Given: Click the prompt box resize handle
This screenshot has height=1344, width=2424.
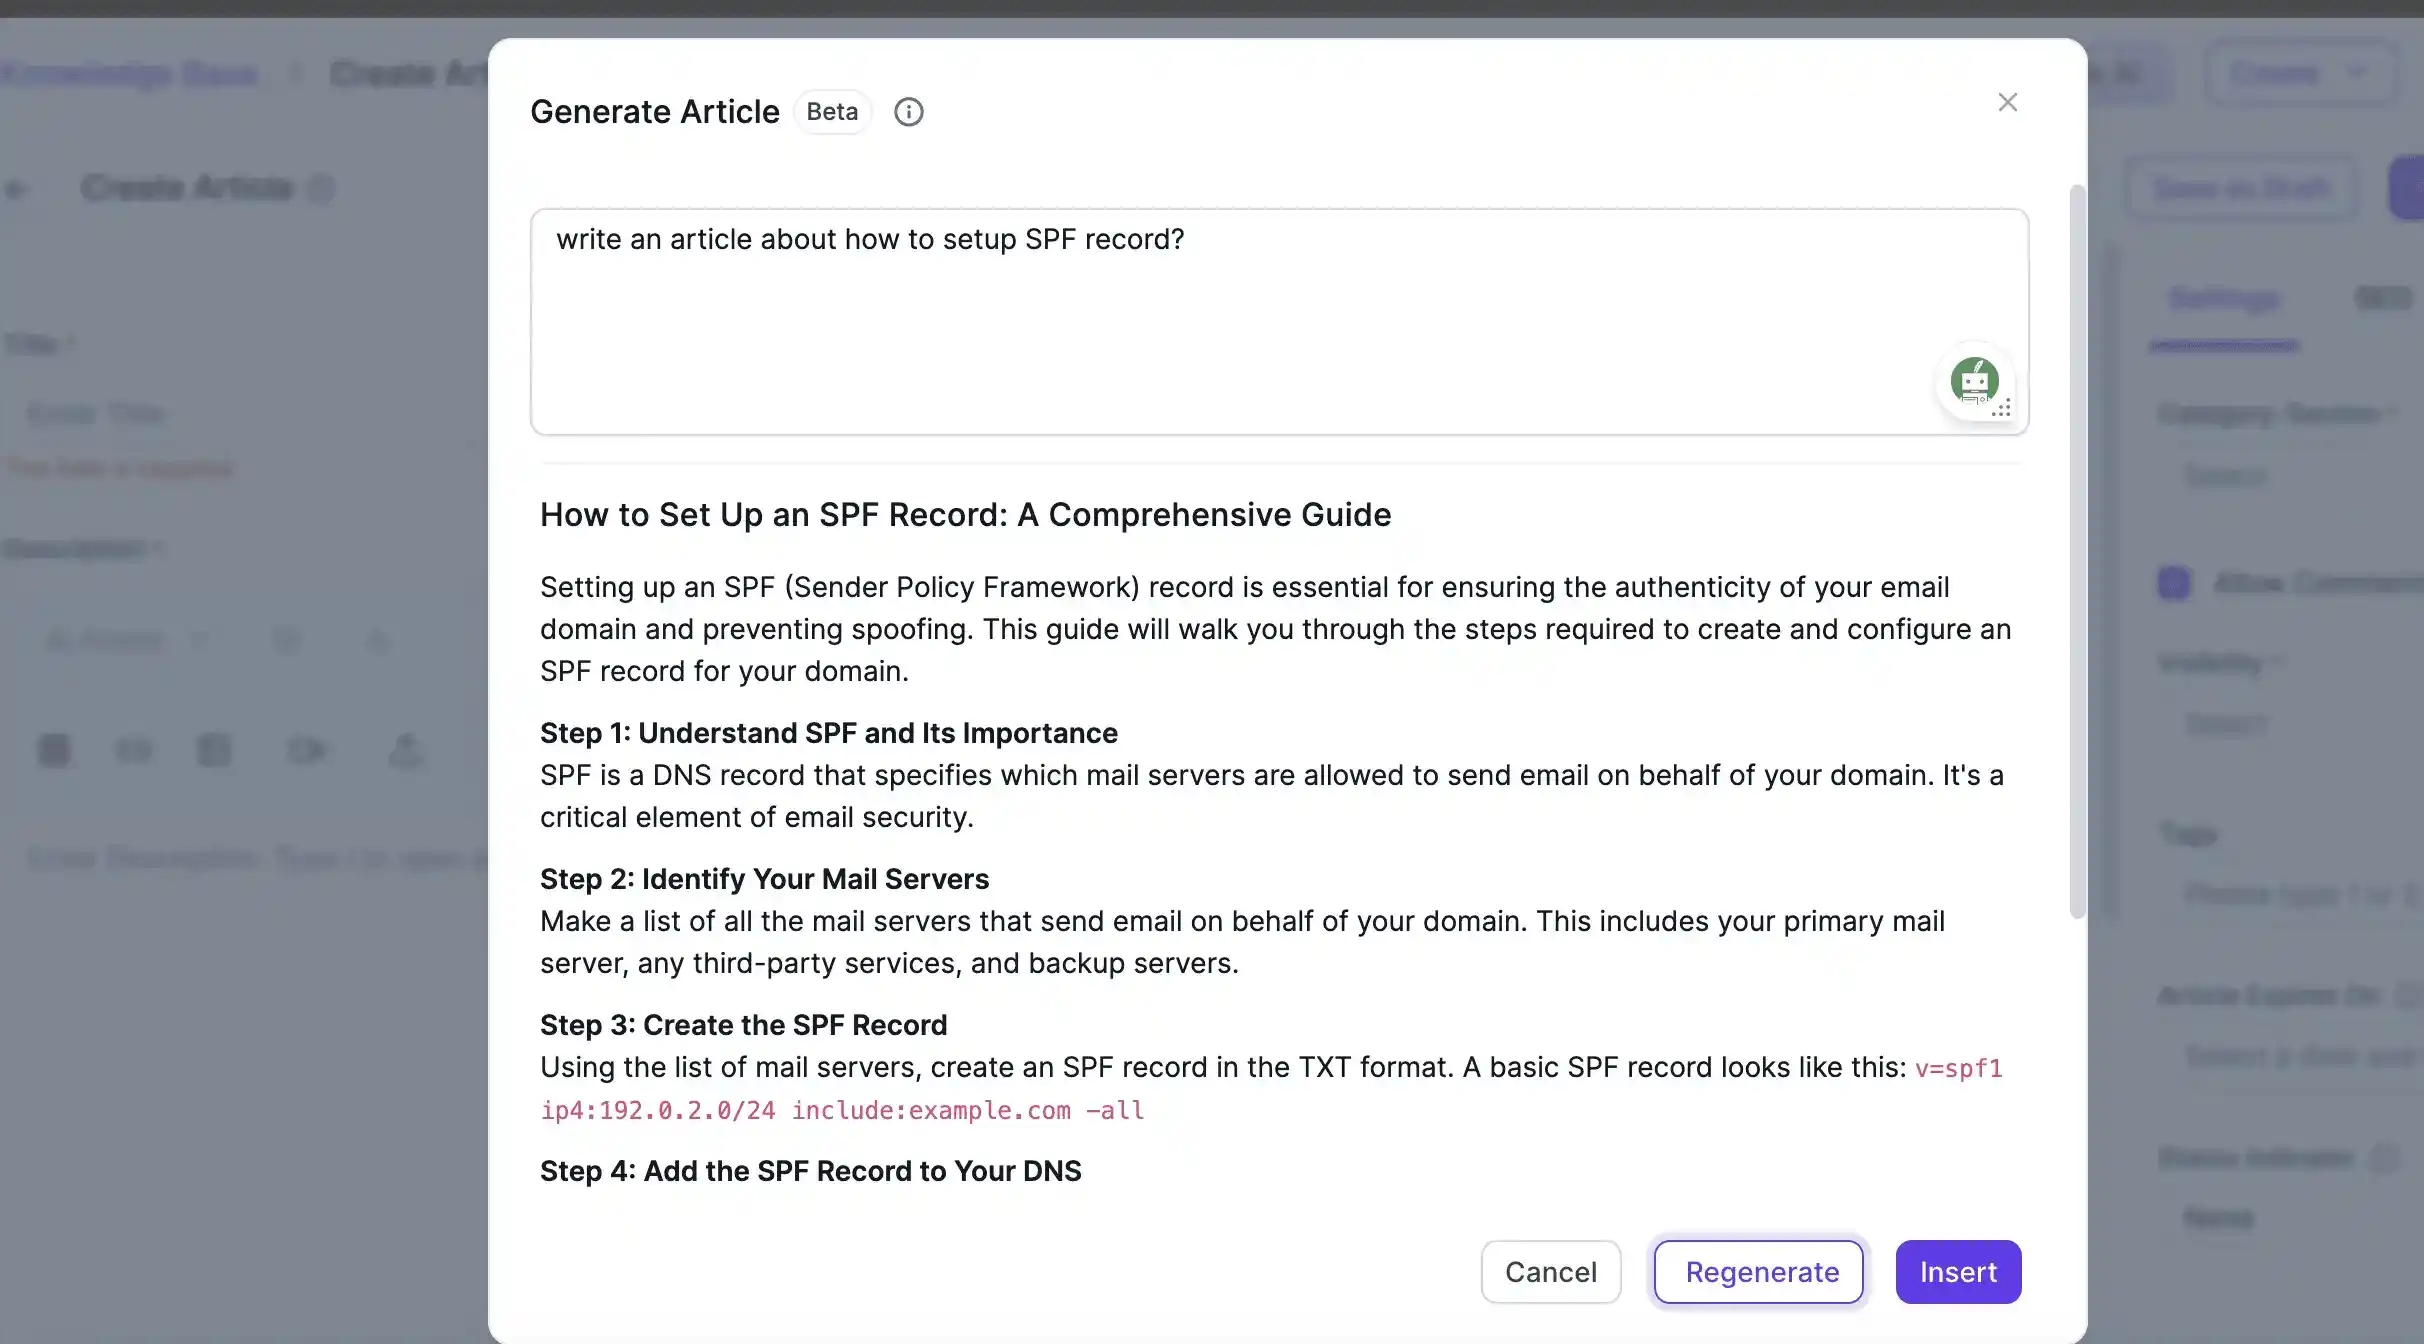Looking at the screenshot, I should (2003, 408).
